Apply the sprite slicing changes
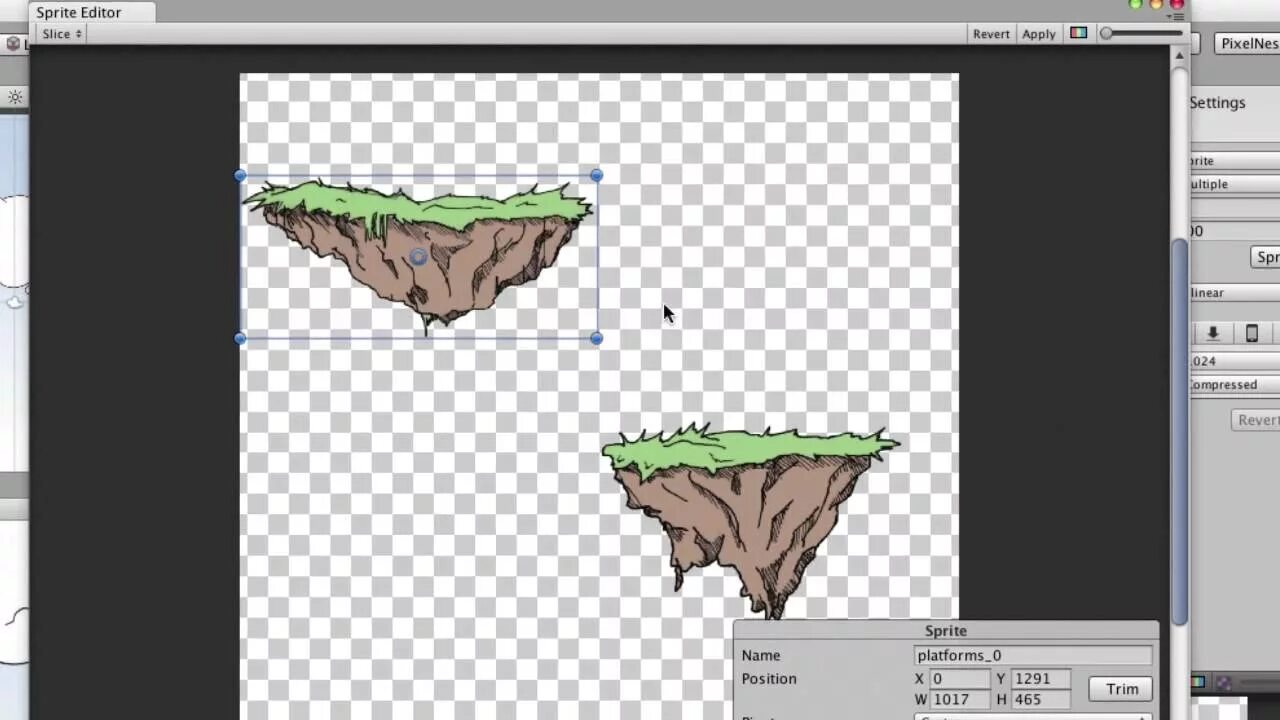The width and height of the screenshot is (1280, 720). point(1038,33)
